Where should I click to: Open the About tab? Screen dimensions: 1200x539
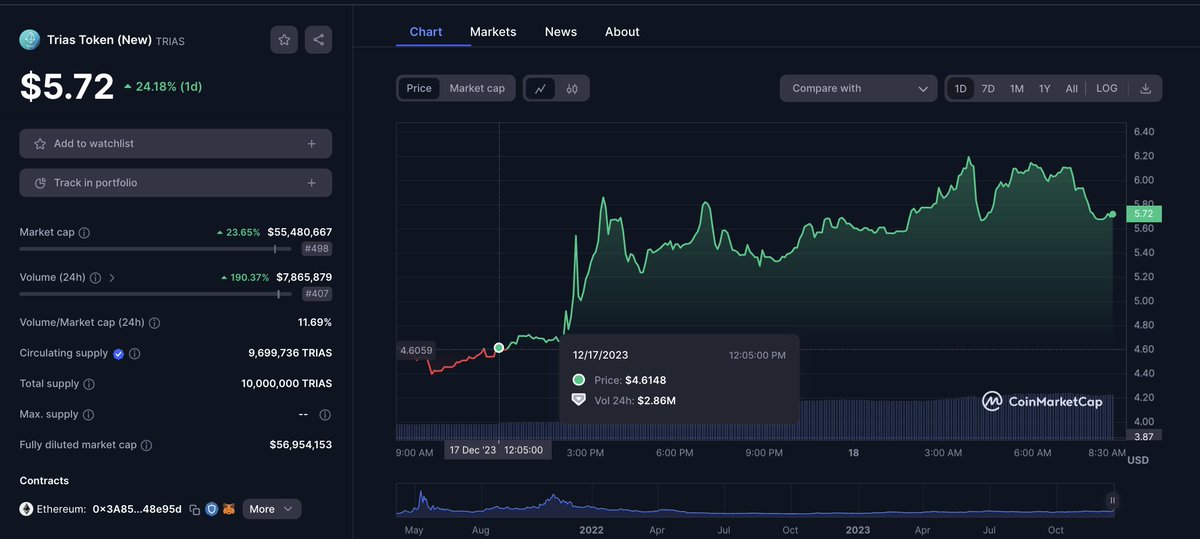622,32
